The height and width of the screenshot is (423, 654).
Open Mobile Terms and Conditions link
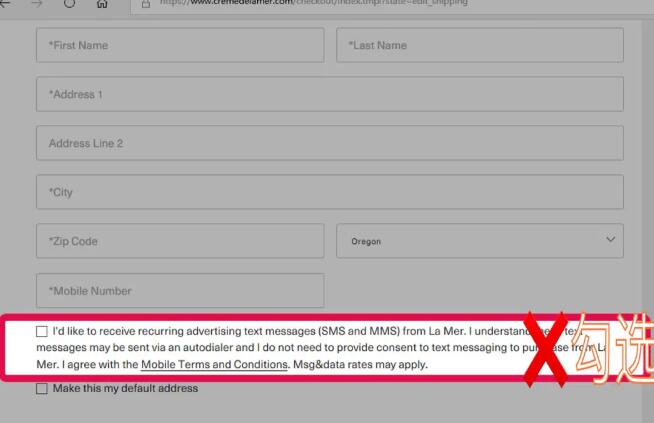[x=214, y=364]
